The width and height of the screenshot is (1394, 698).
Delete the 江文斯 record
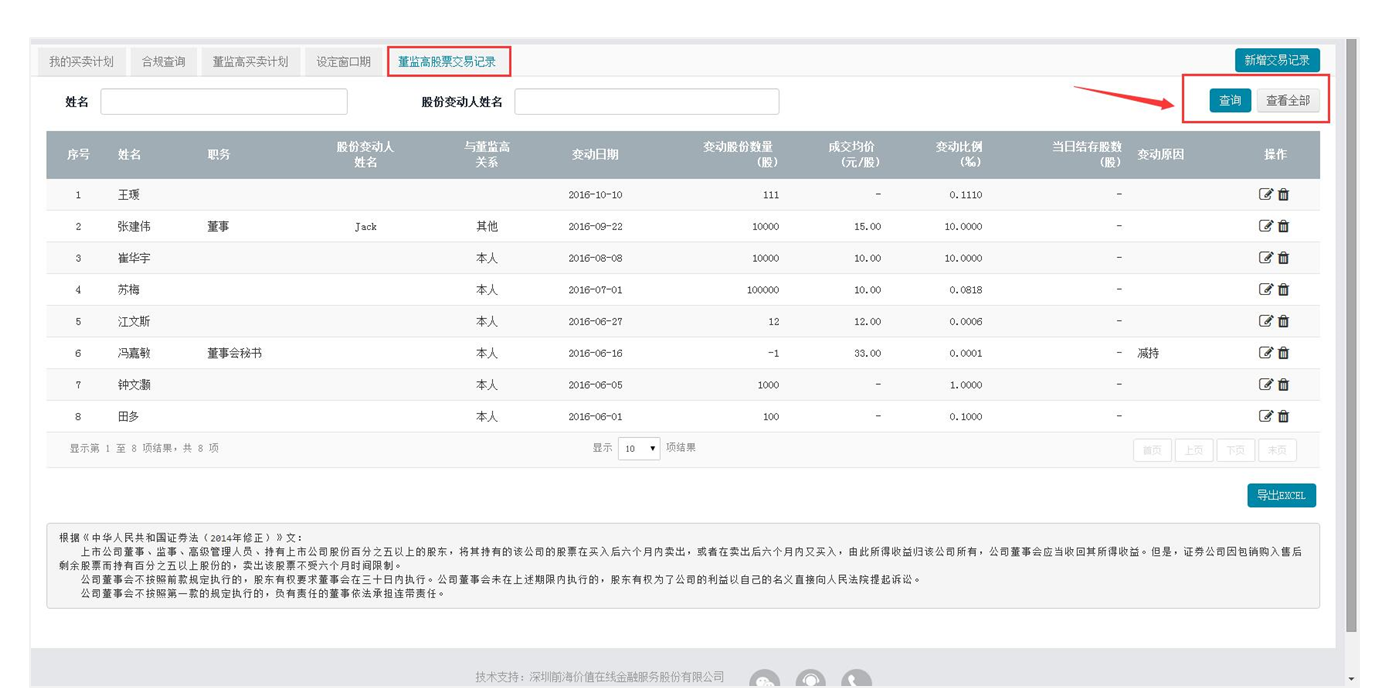coord(1284,321)
